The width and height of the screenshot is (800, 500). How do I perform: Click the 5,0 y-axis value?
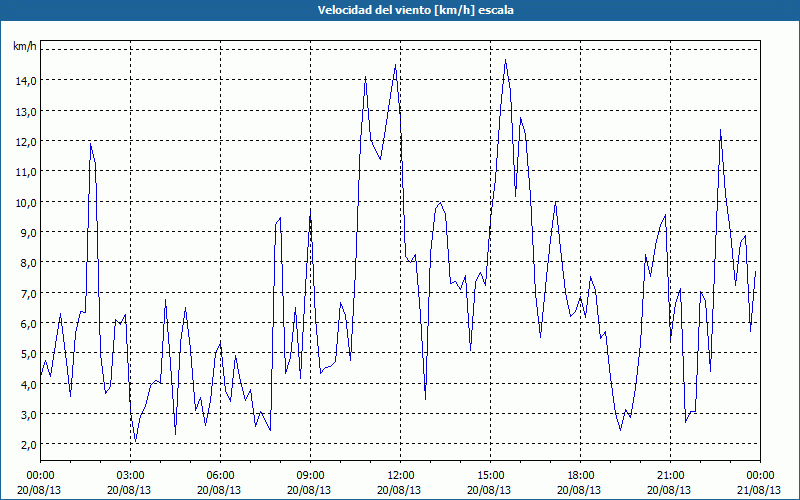click(28, 354)
